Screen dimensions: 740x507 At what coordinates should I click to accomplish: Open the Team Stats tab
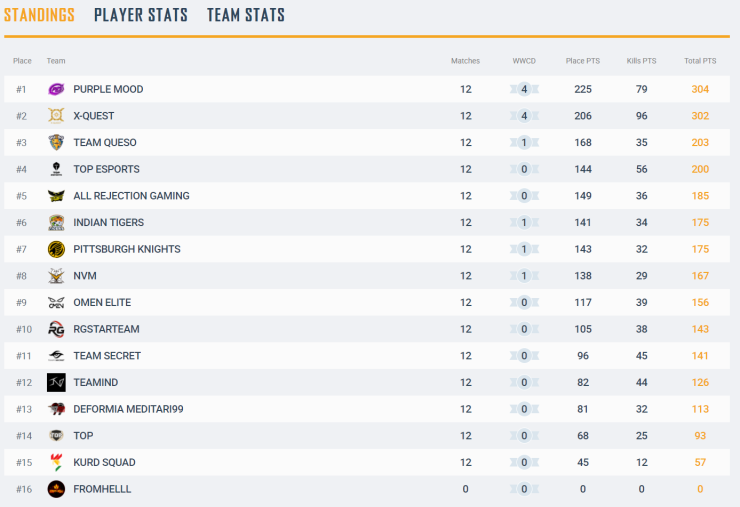(x=246, y=15)
